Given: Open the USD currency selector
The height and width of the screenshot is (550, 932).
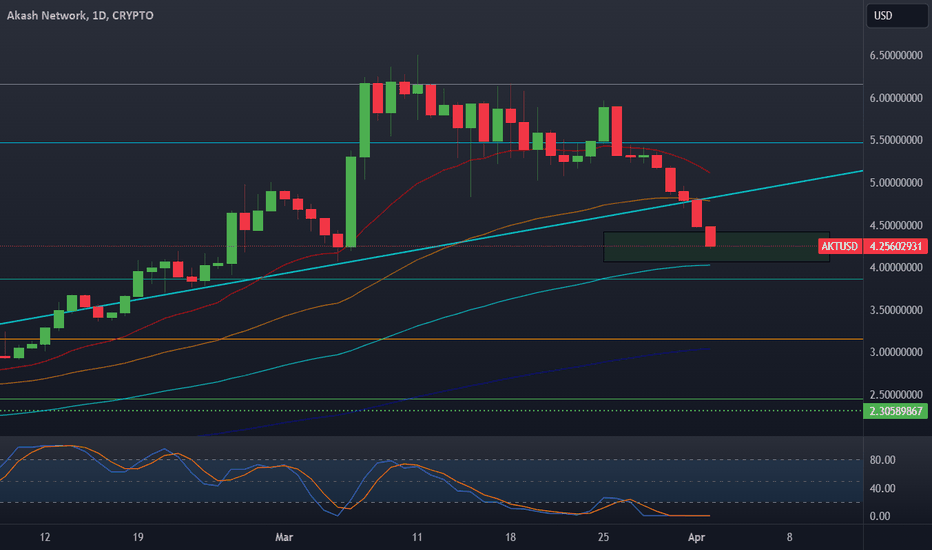Looking at the screenshot, I should (897, 15).
